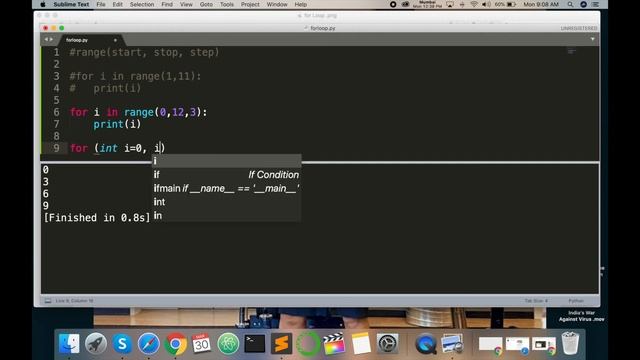This screenshot has height=360, width=640.
Task: Open the Sublime Text application menu
Action: (x=71, y=4)
